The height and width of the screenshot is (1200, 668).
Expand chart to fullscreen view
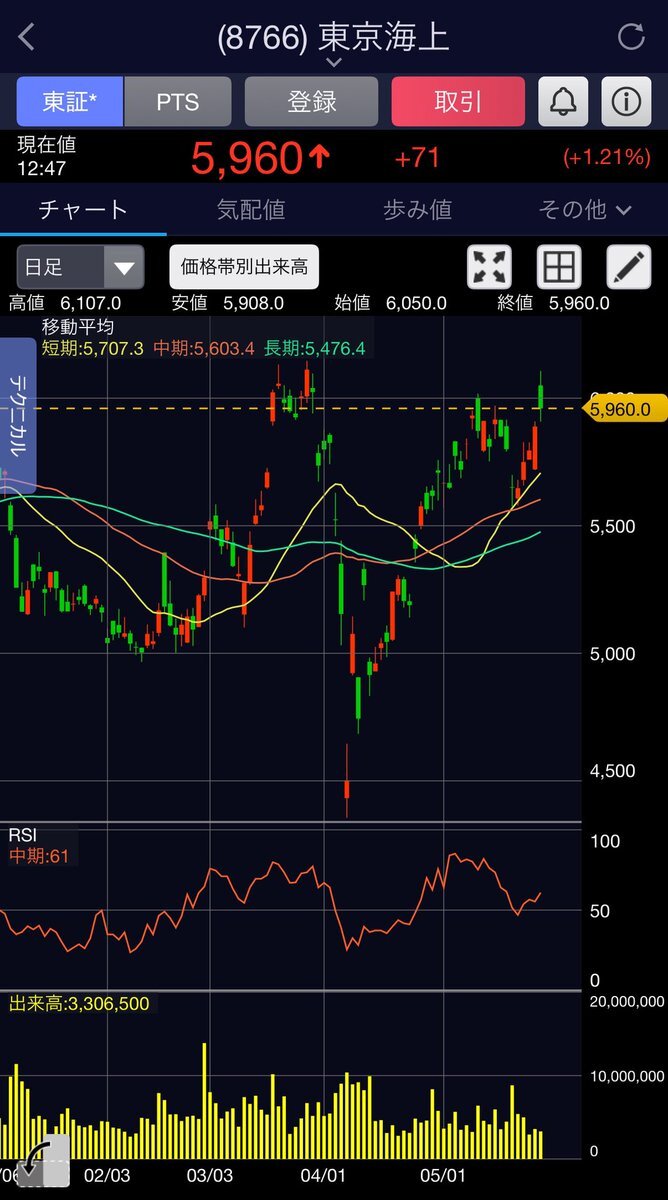(x=490, y=267)
